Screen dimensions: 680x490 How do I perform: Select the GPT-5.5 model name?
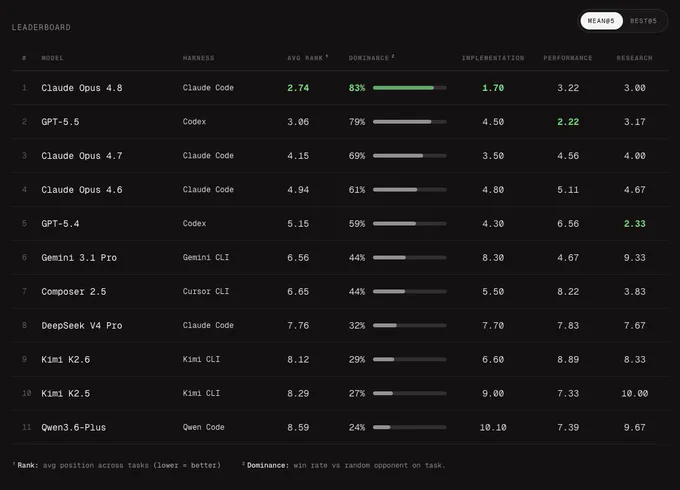60,122
